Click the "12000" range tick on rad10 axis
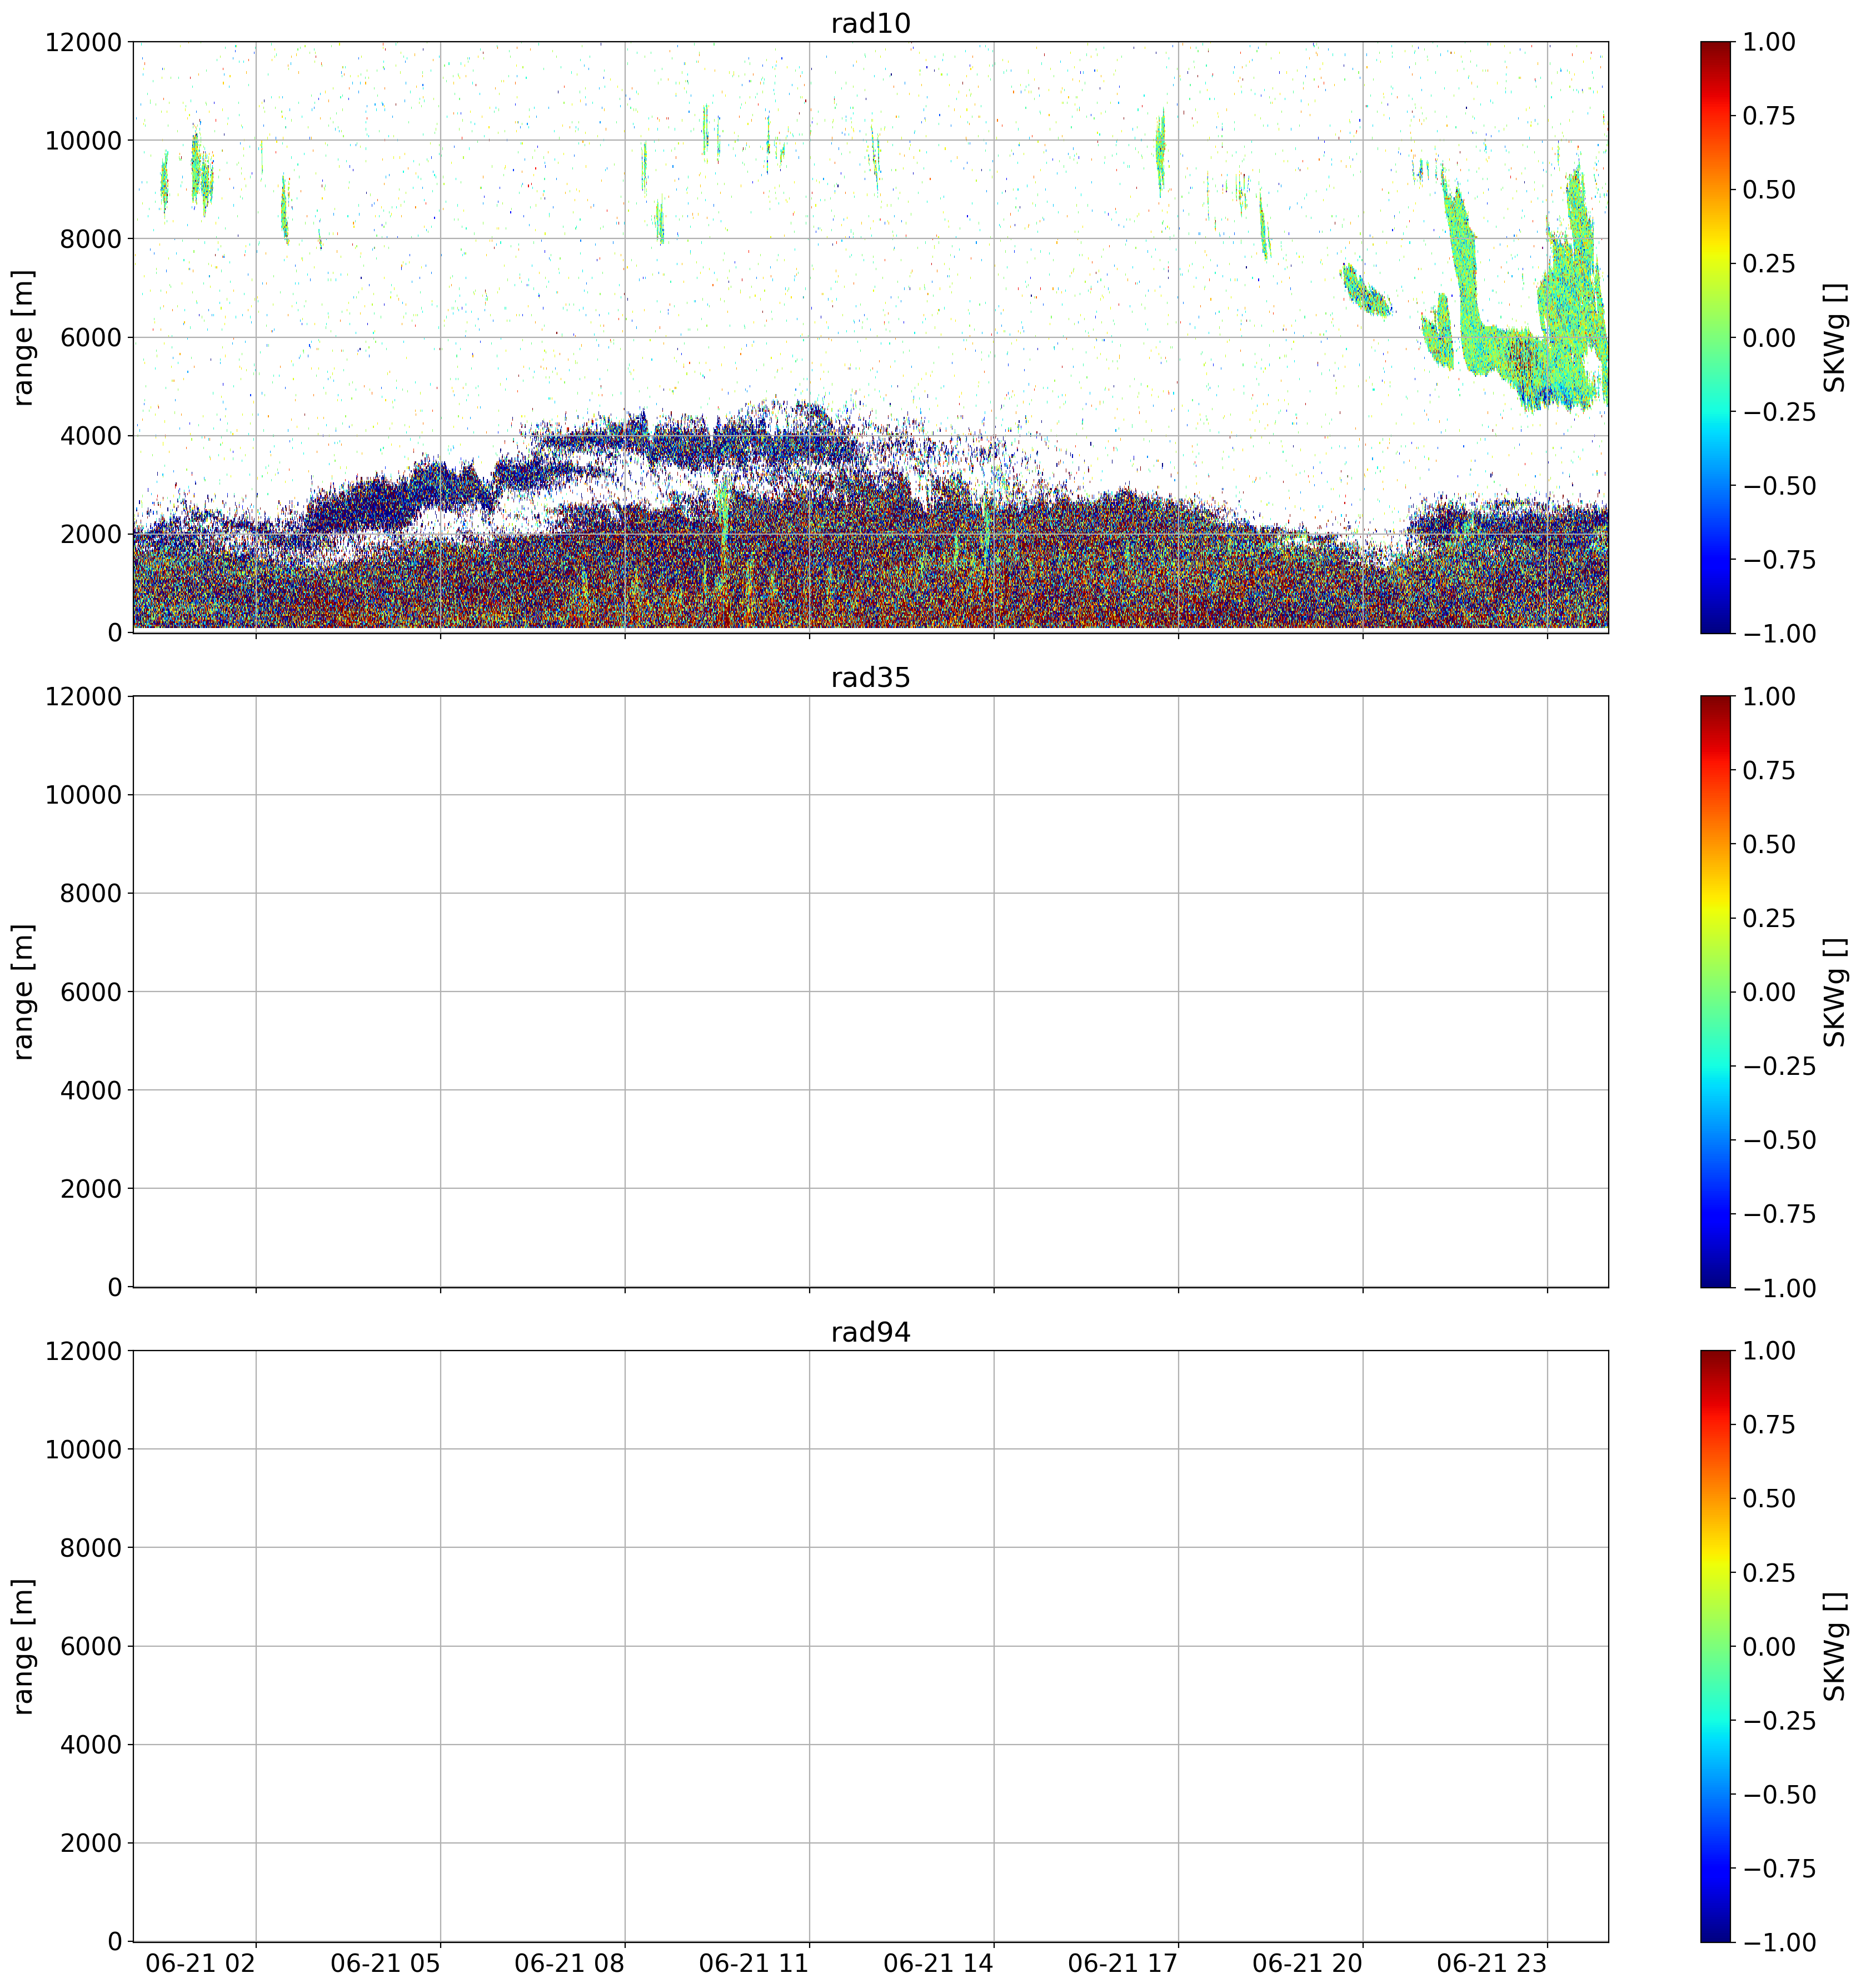Image resolution: width=1861 pixels, height=1988 pixels. tap(83, 42)
